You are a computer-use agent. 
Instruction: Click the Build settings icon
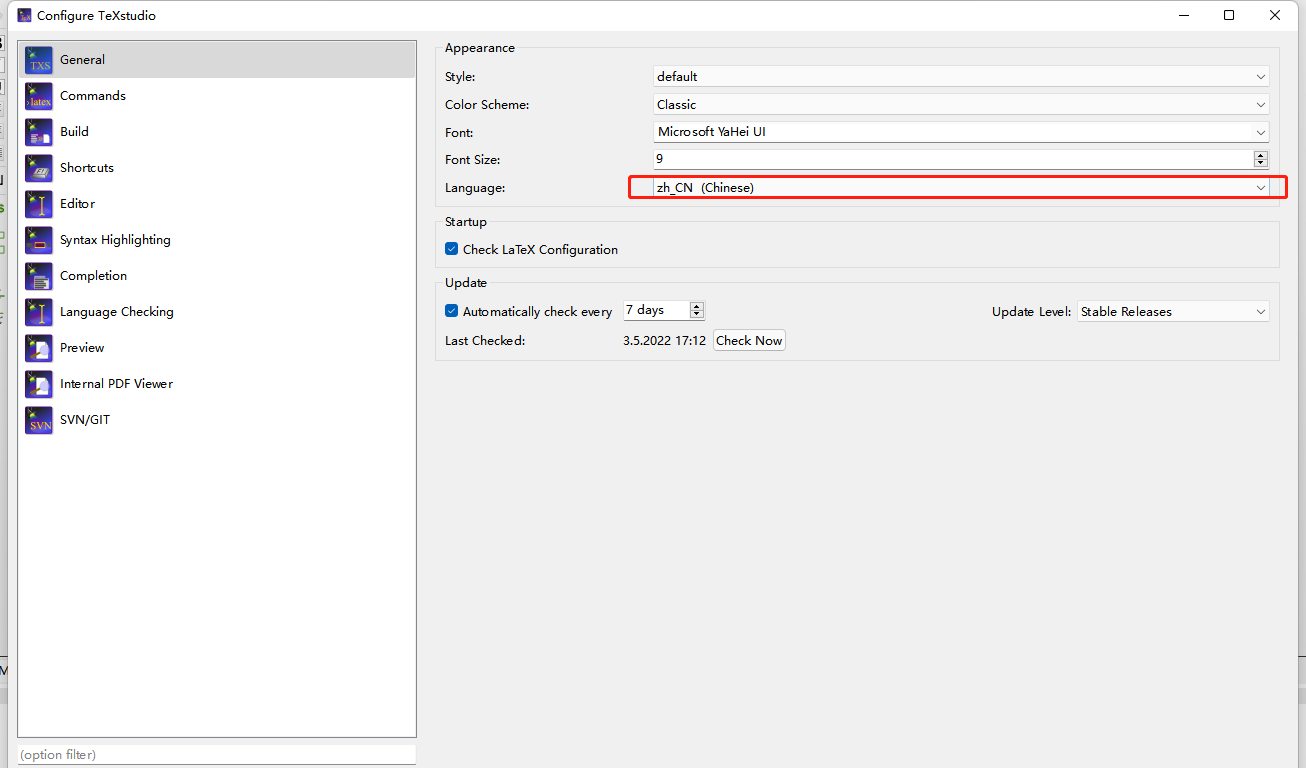coord(39,132)
